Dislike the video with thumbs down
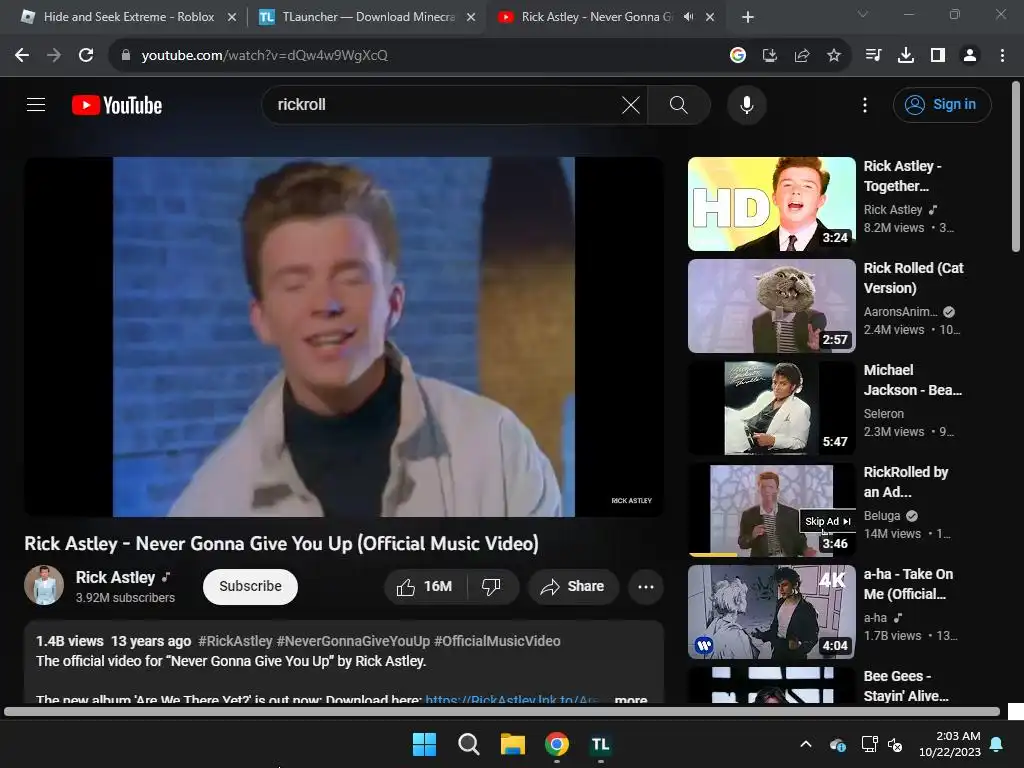 click(492, 586)
